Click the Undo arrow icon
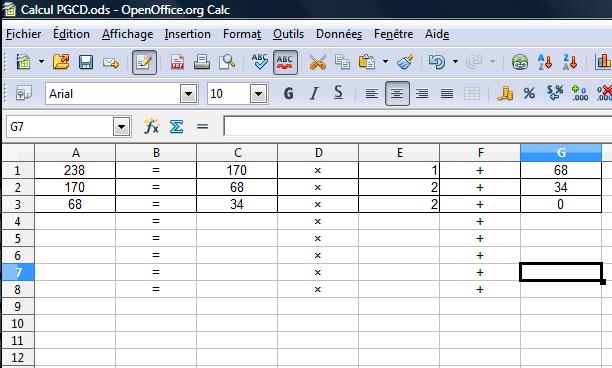The height and width of the screenshot is (368, 612). (437, 62)
